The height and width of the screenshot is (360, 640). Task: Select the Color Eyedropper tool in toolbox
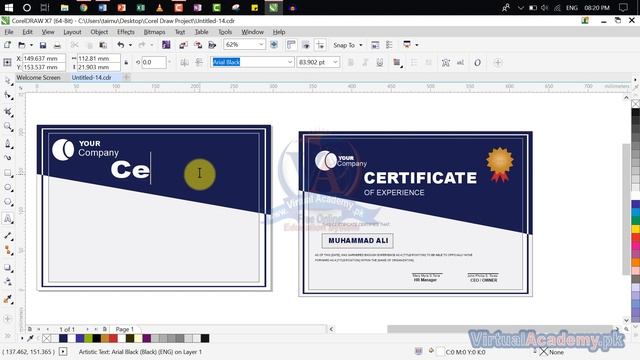(x=7, y=299)
